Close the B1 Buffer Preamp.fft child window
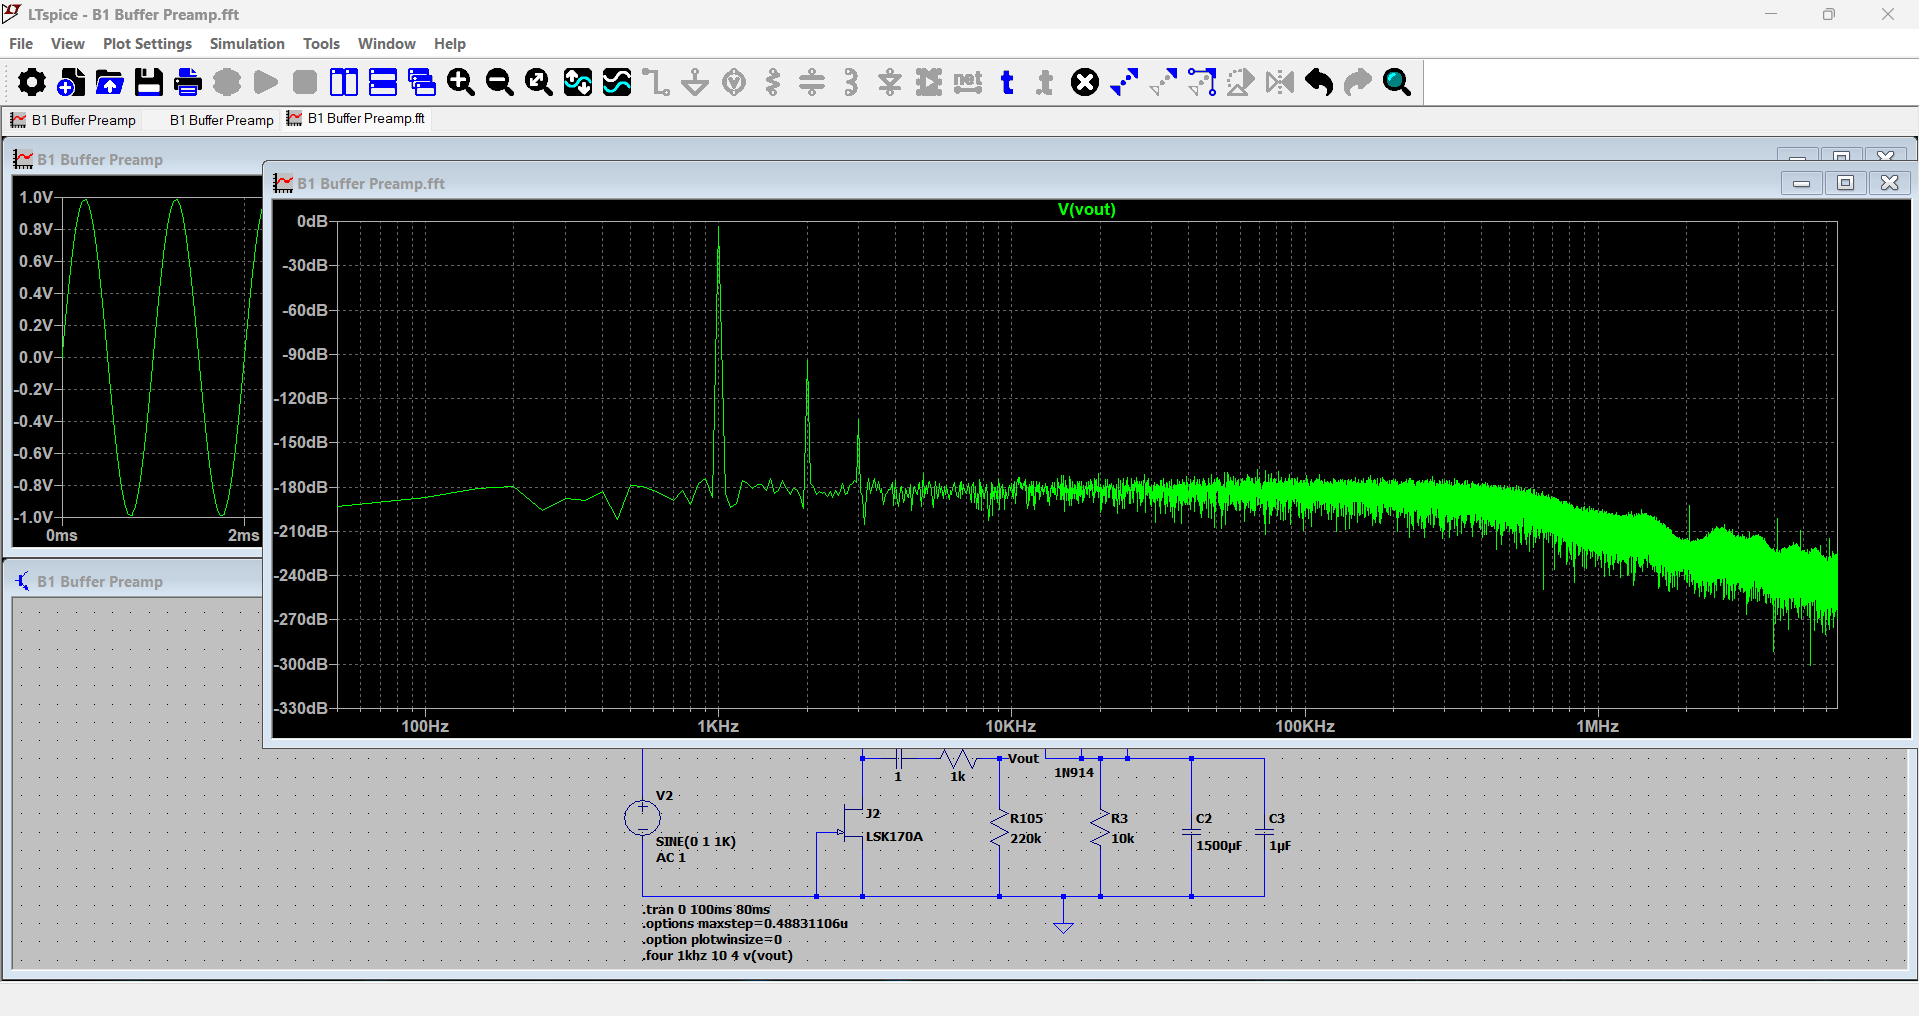 (x=1889, y=183)
